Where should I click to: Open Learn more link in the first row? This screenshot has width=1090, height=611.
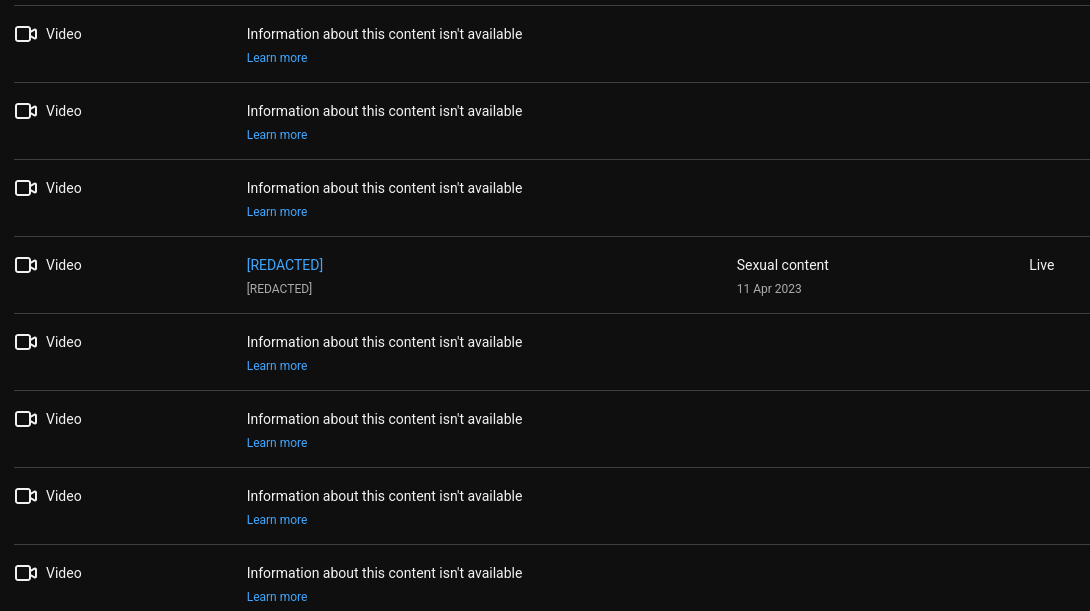[277, 58]
